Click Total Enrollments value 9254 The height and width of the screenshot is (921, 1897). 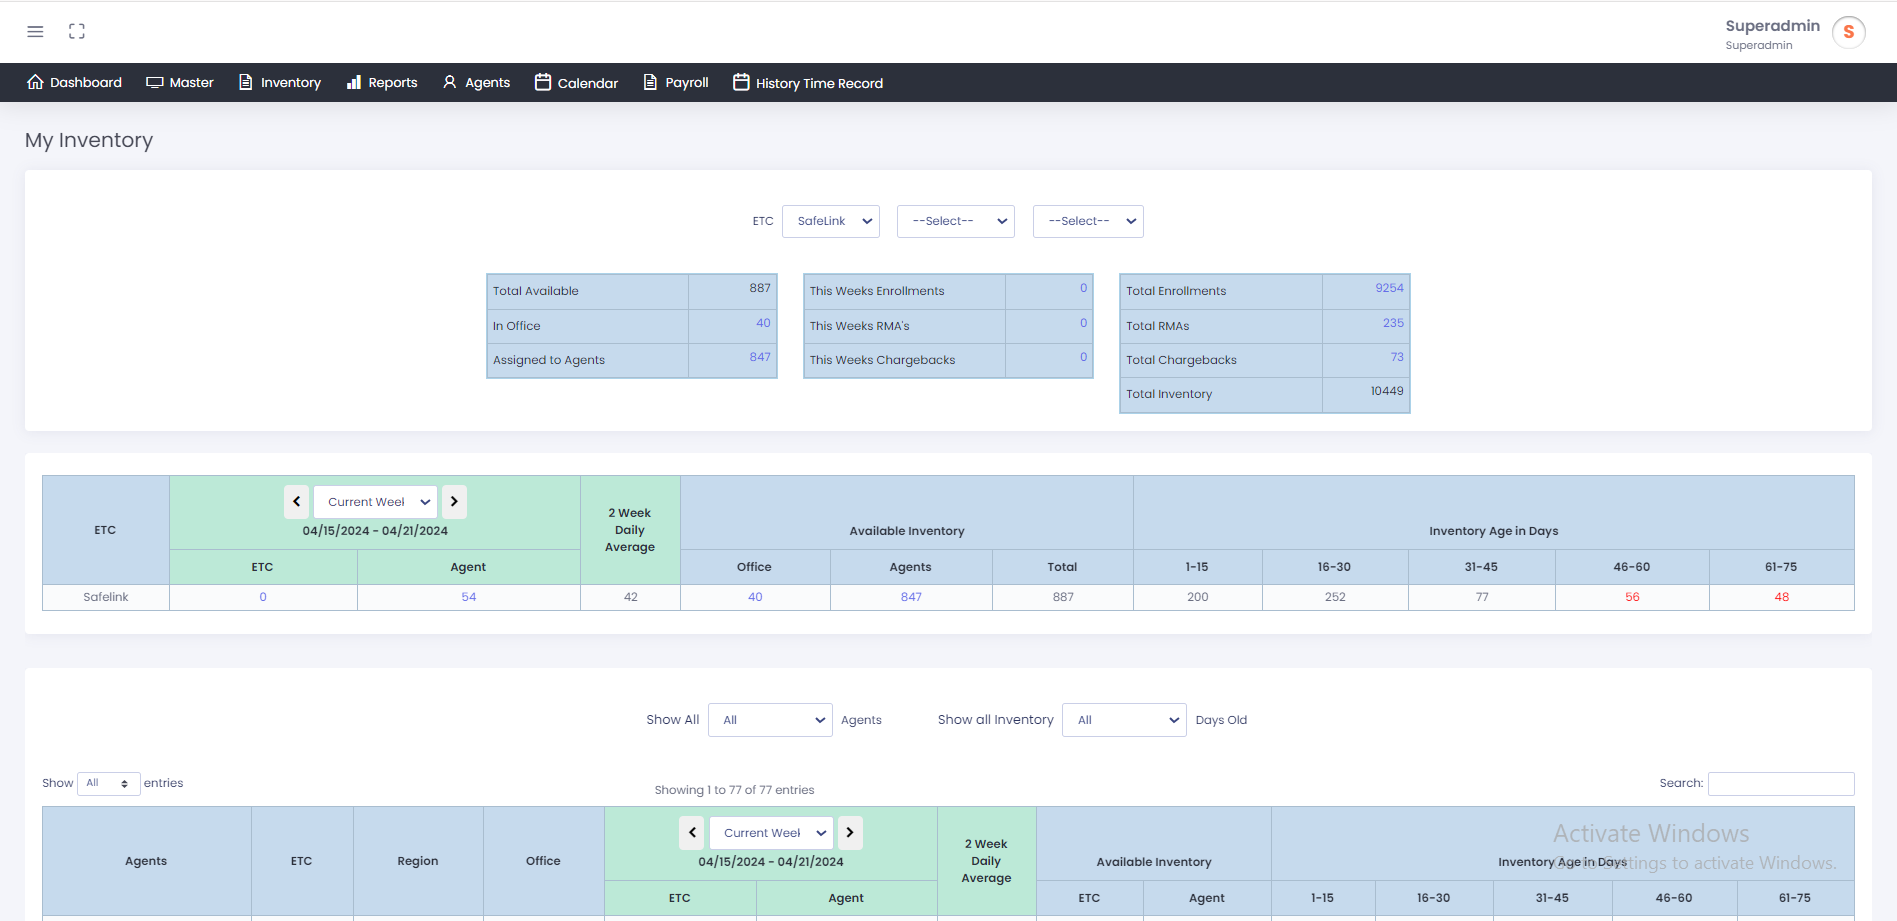point(1389,288)
